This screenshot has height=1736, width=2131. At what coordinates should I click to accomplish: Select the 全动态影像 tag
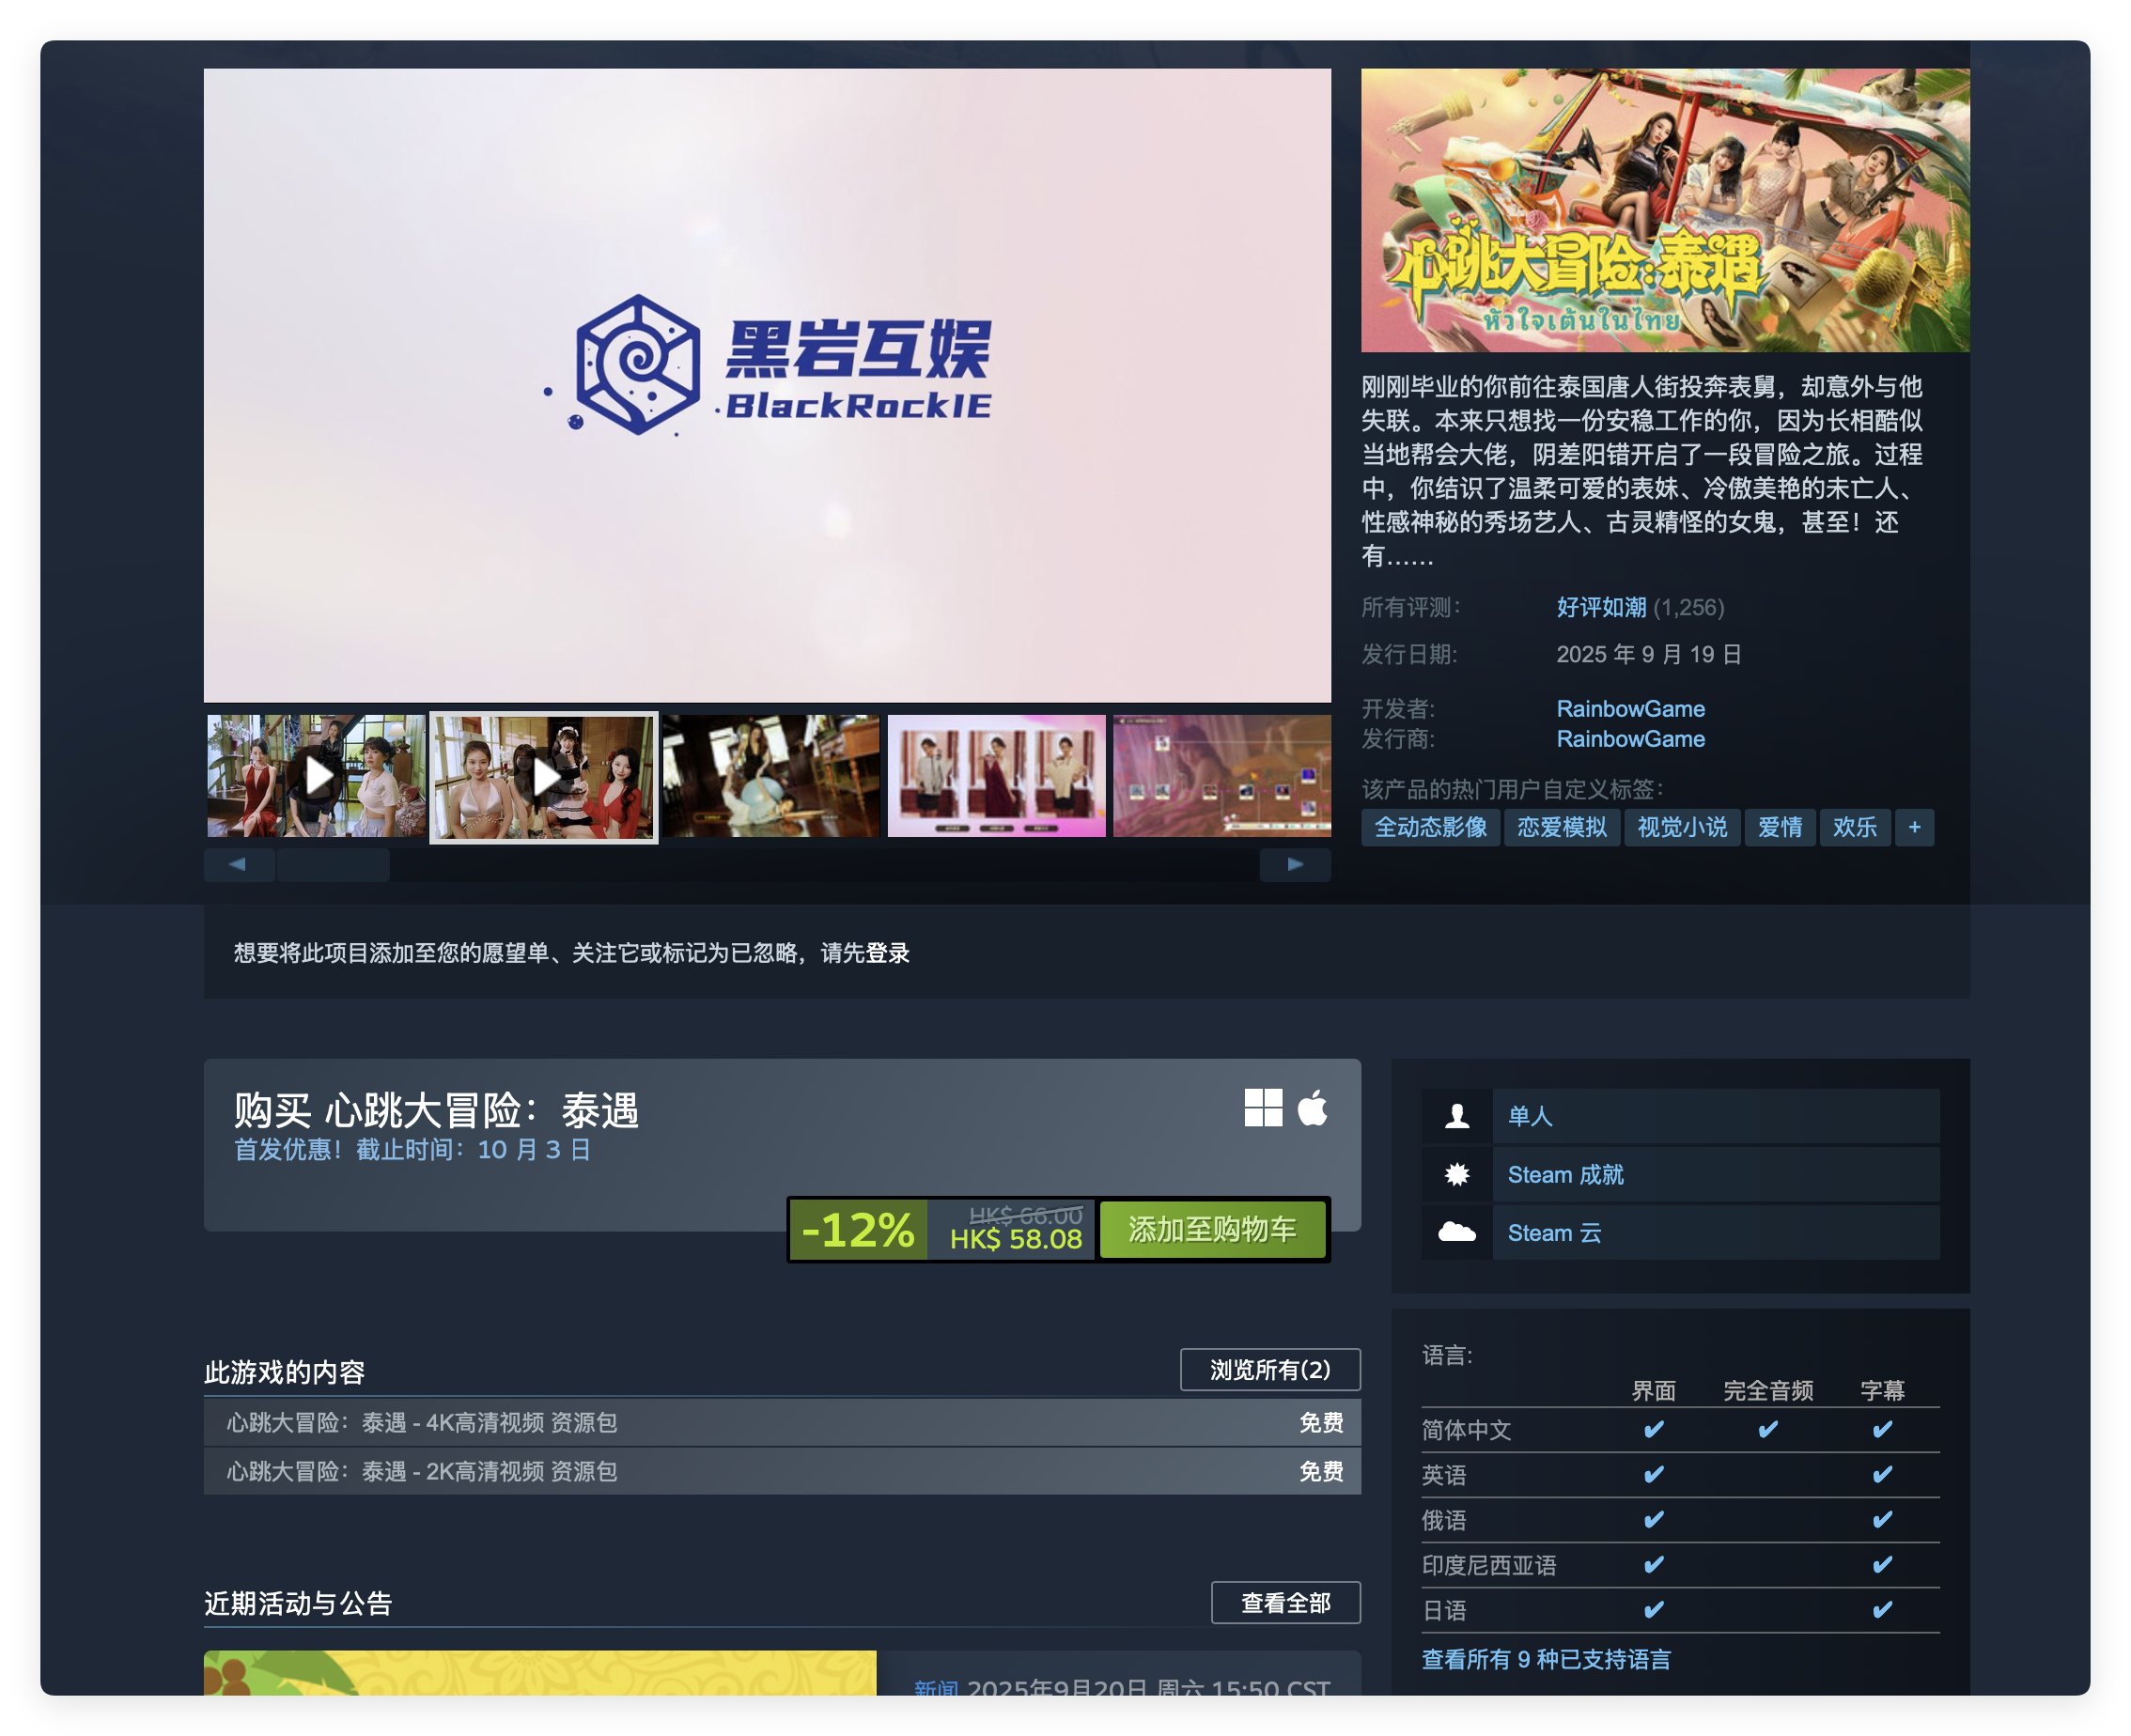coord(1430,827)
